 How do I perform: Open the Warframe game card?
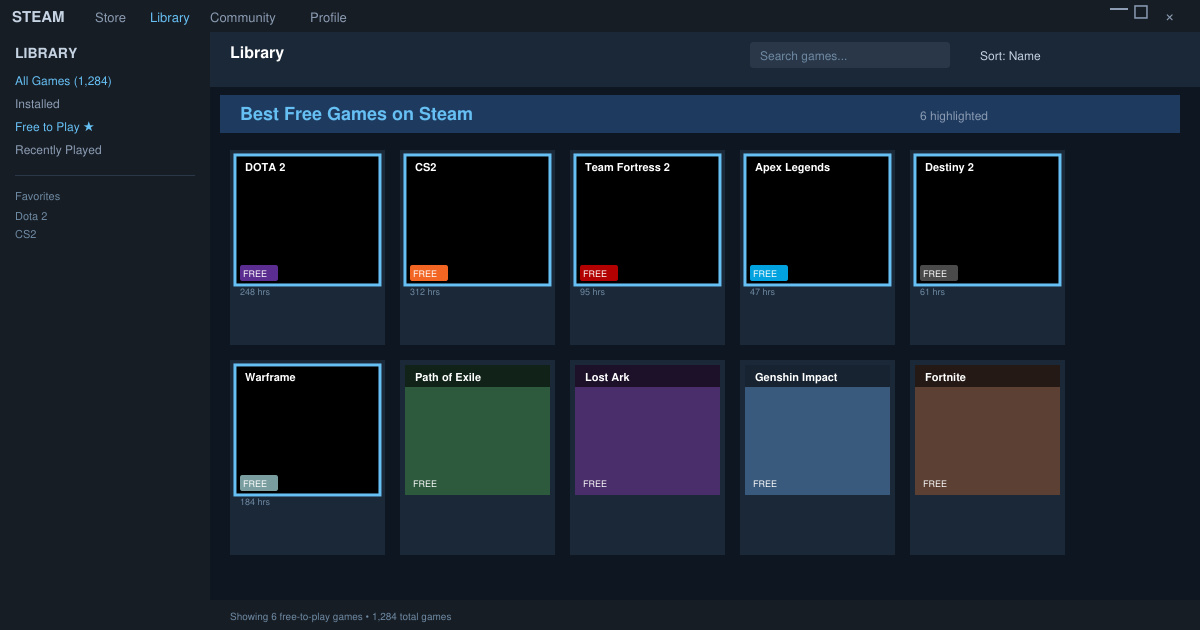[307, 458]
